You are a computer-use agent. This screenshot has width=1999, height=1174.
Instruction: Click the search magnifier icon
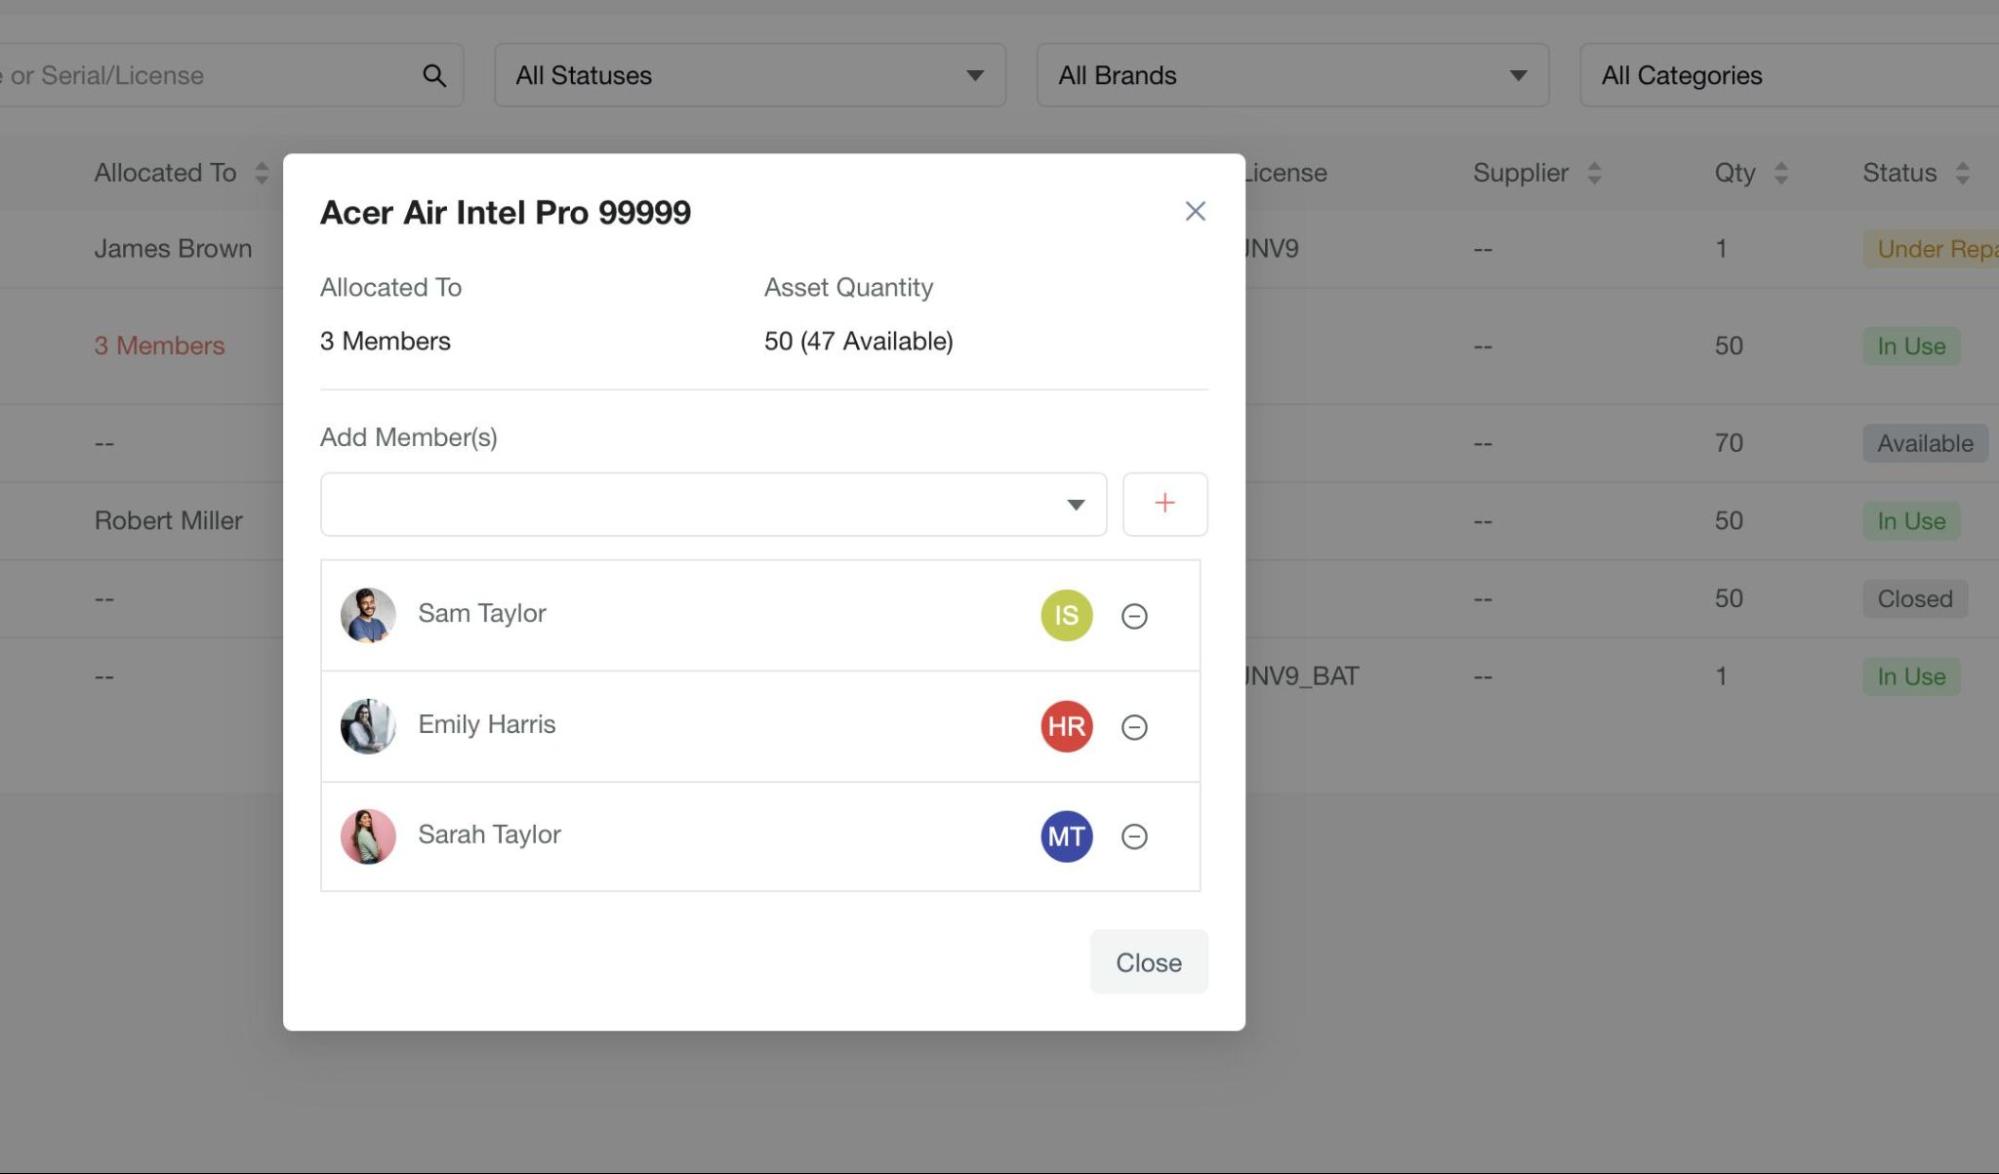[x=434, y=76]
